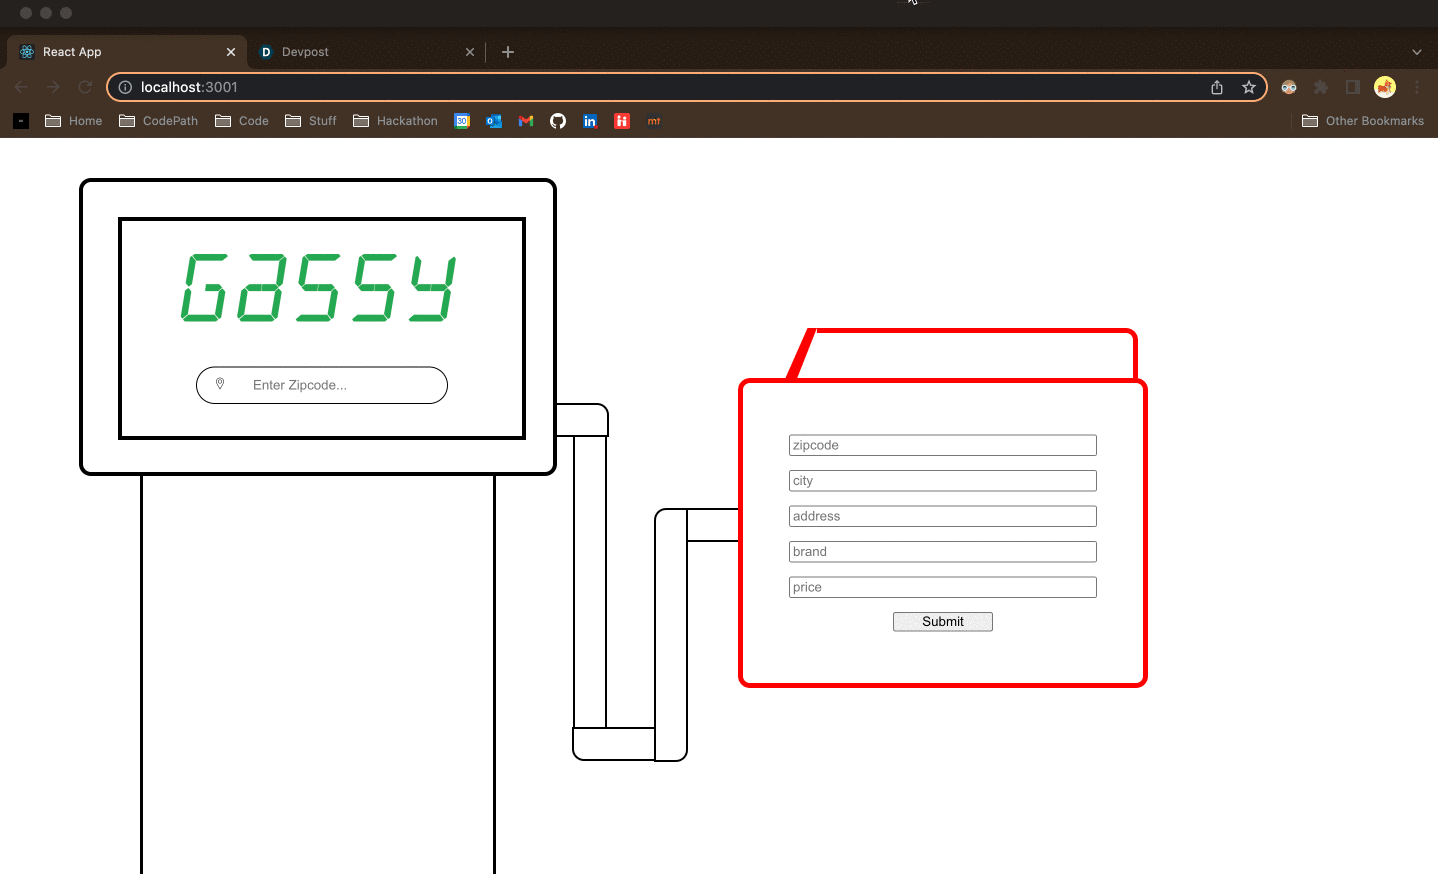The width and height of the screenshot is (1438, 874).
Task: Toggle the browser side panel
Action: pos(1353,87)
